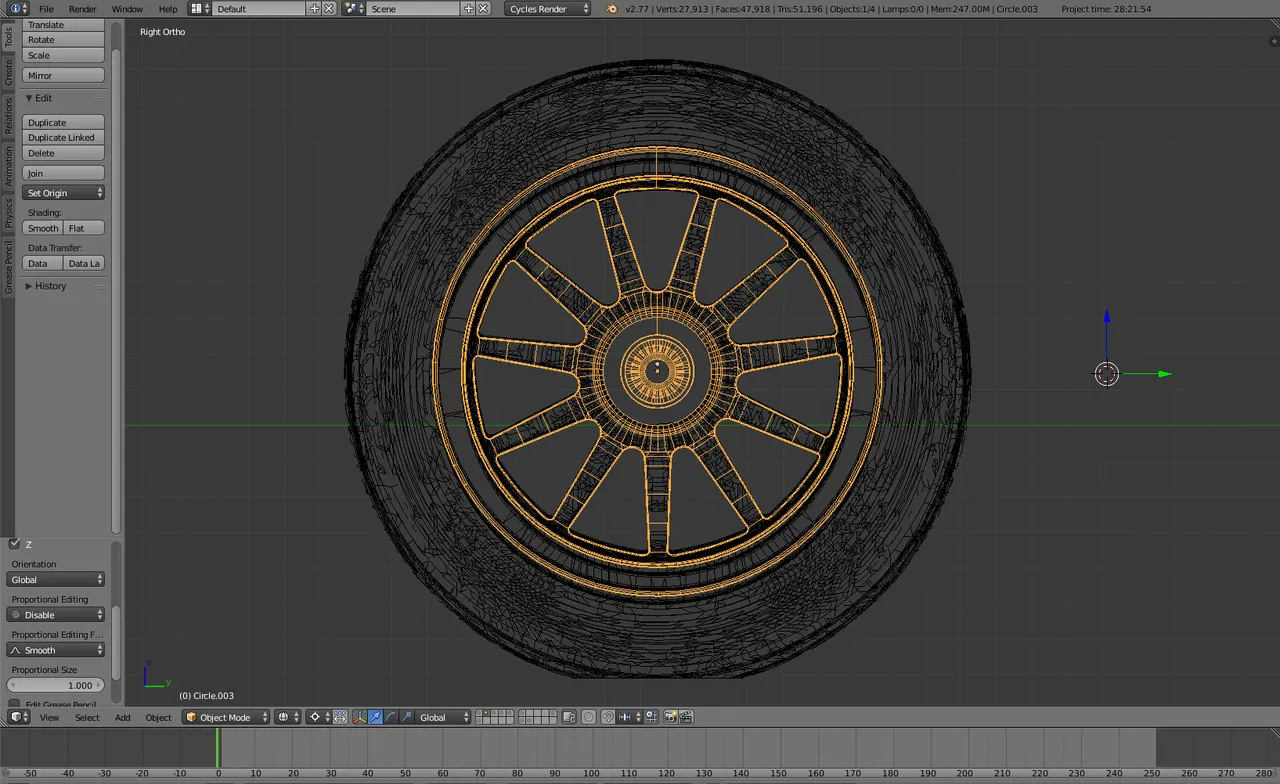Click the Blender logo icon in header

pos(612,8)
